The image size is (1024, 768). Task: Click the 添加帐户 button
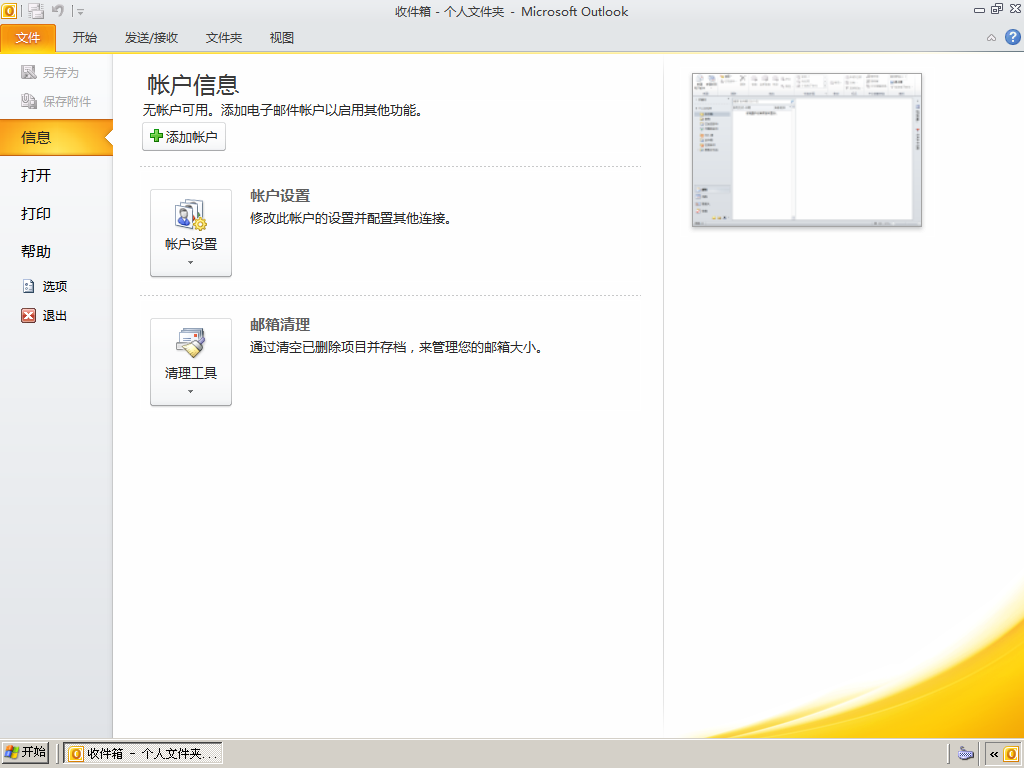coord(184,136)
